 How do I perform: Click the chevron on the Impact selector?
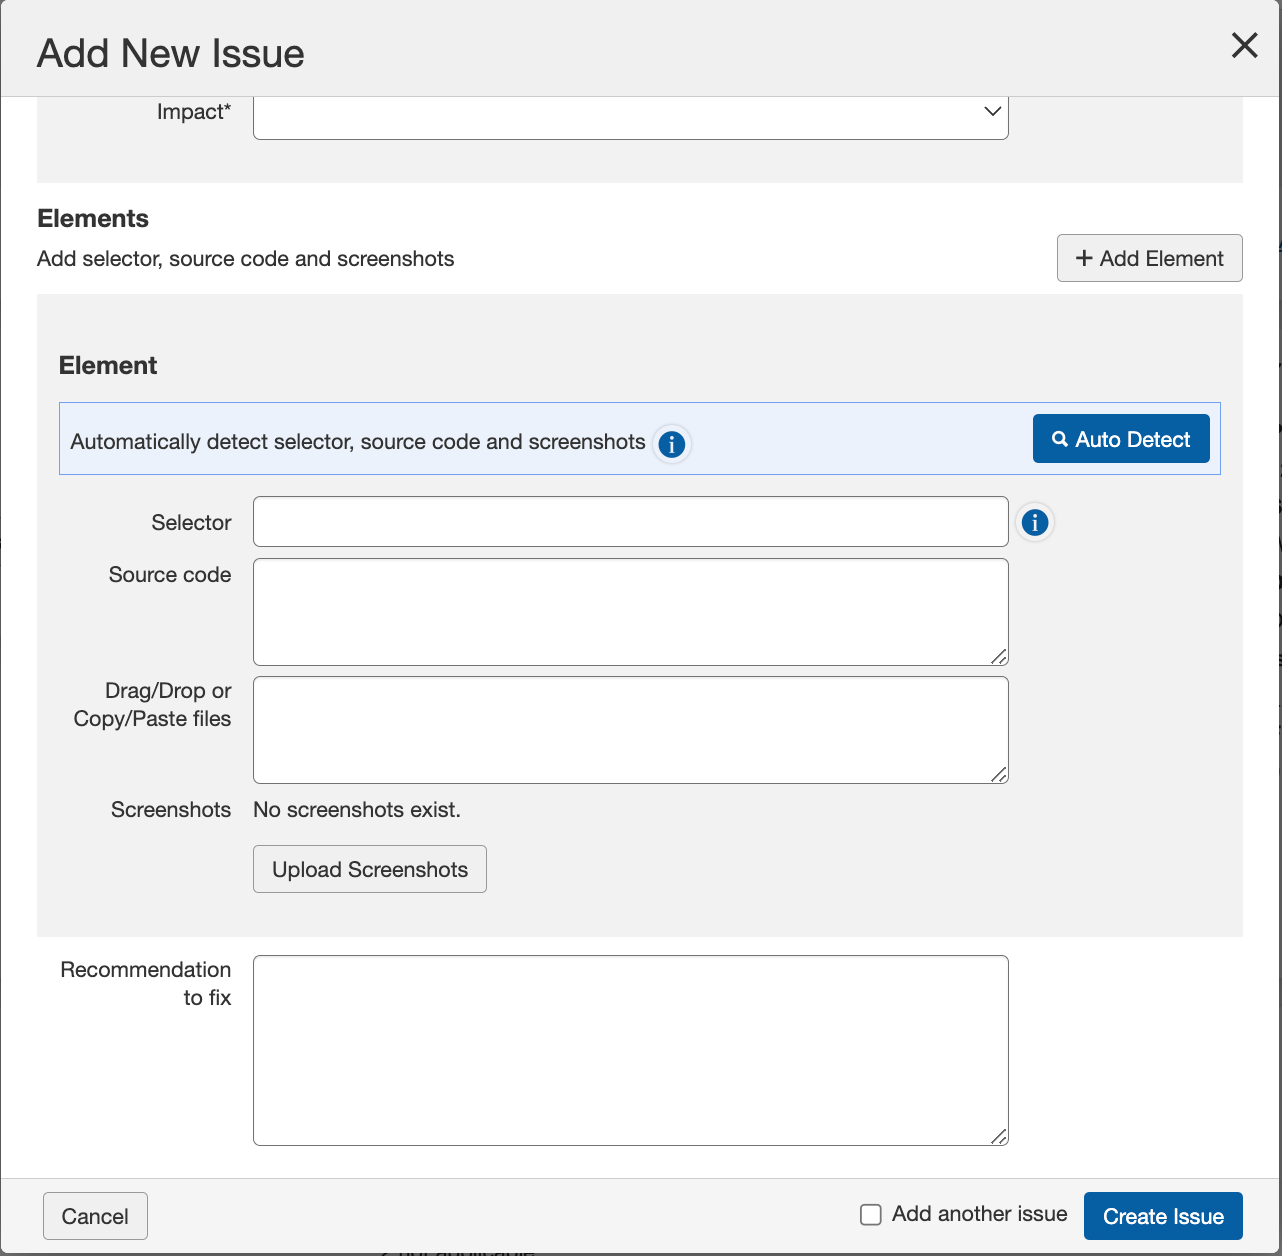coord(991,112)
